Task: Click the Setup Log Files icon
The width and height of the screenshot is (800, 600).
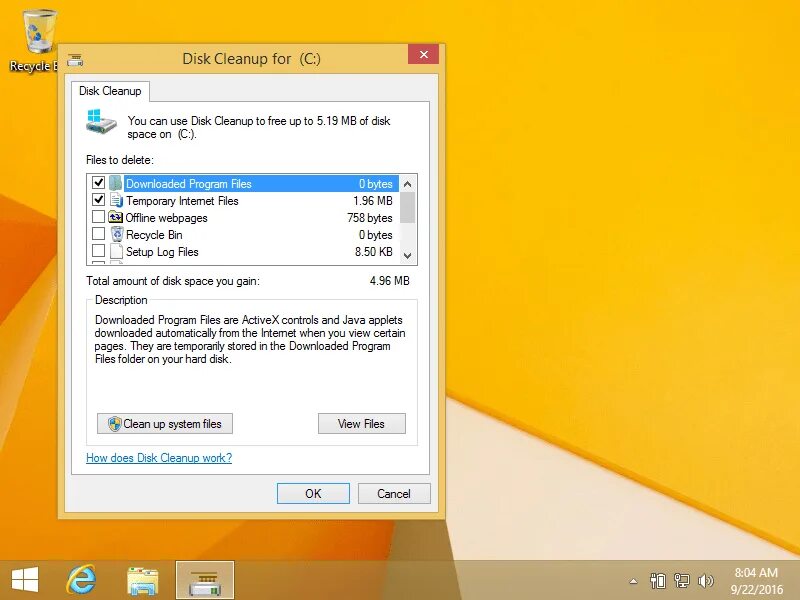Action: click(115, 251)
